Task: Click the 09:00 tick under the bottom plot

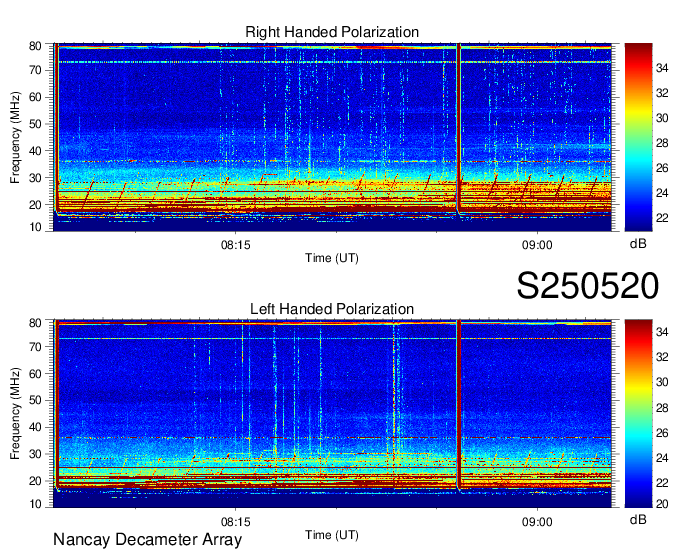Action: coord(537,522)
